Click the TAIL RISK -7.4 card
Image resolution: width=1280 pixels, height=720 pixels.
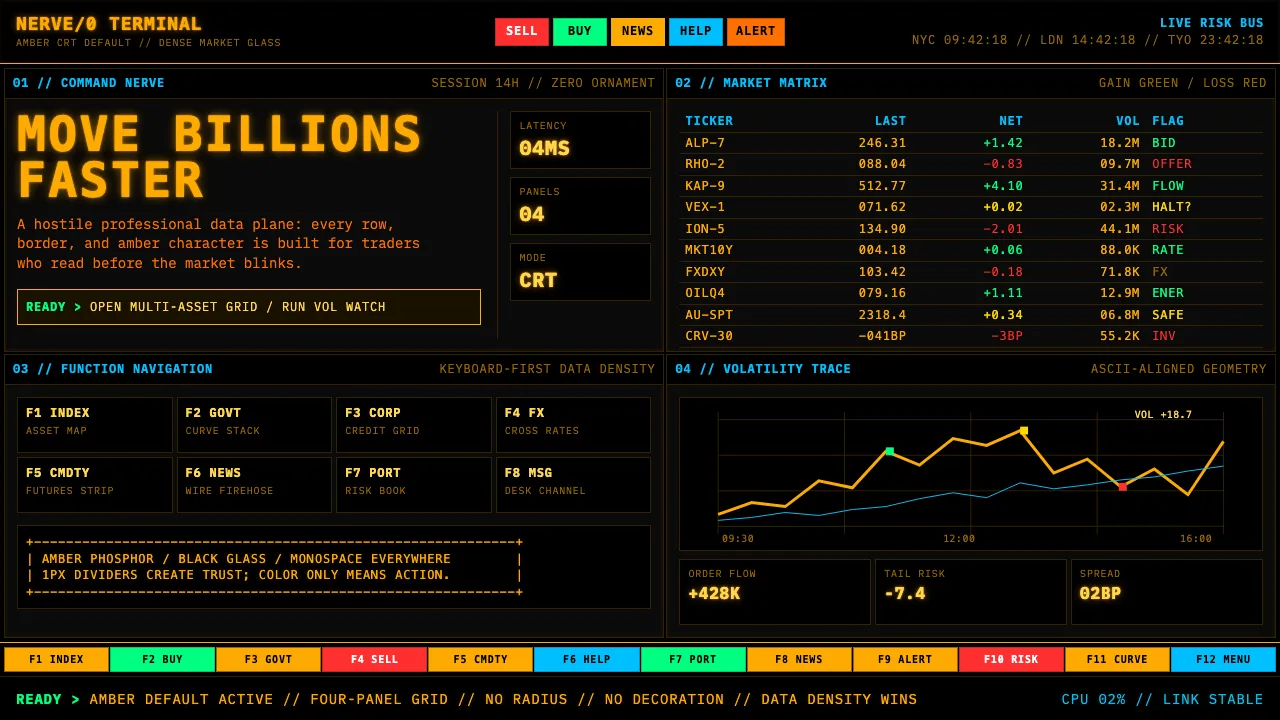(971, 592)
